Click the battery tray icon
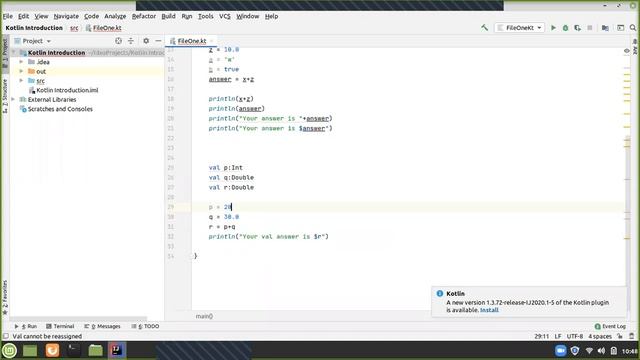Viewport: 640px width, 360px height. [x=613, y=351]
